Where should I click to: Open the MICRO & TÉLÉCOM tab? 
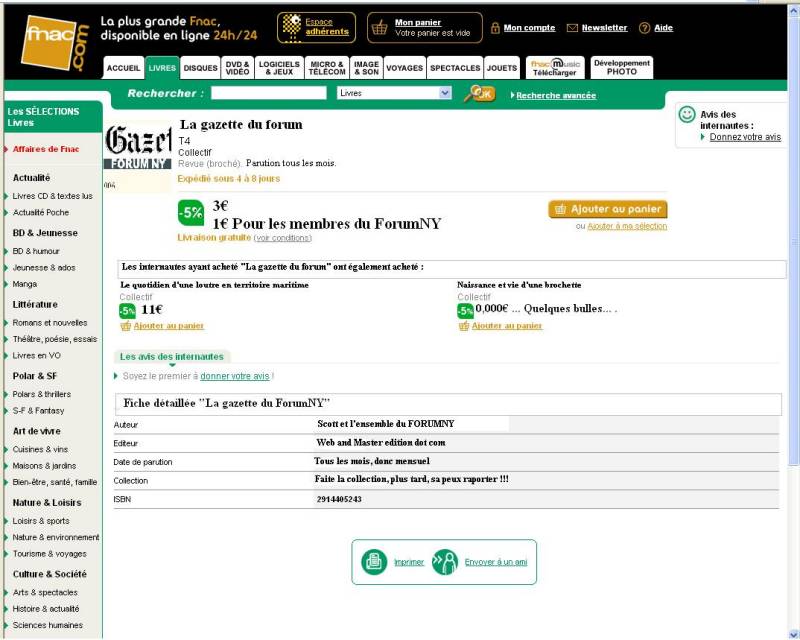pos(327,68)
